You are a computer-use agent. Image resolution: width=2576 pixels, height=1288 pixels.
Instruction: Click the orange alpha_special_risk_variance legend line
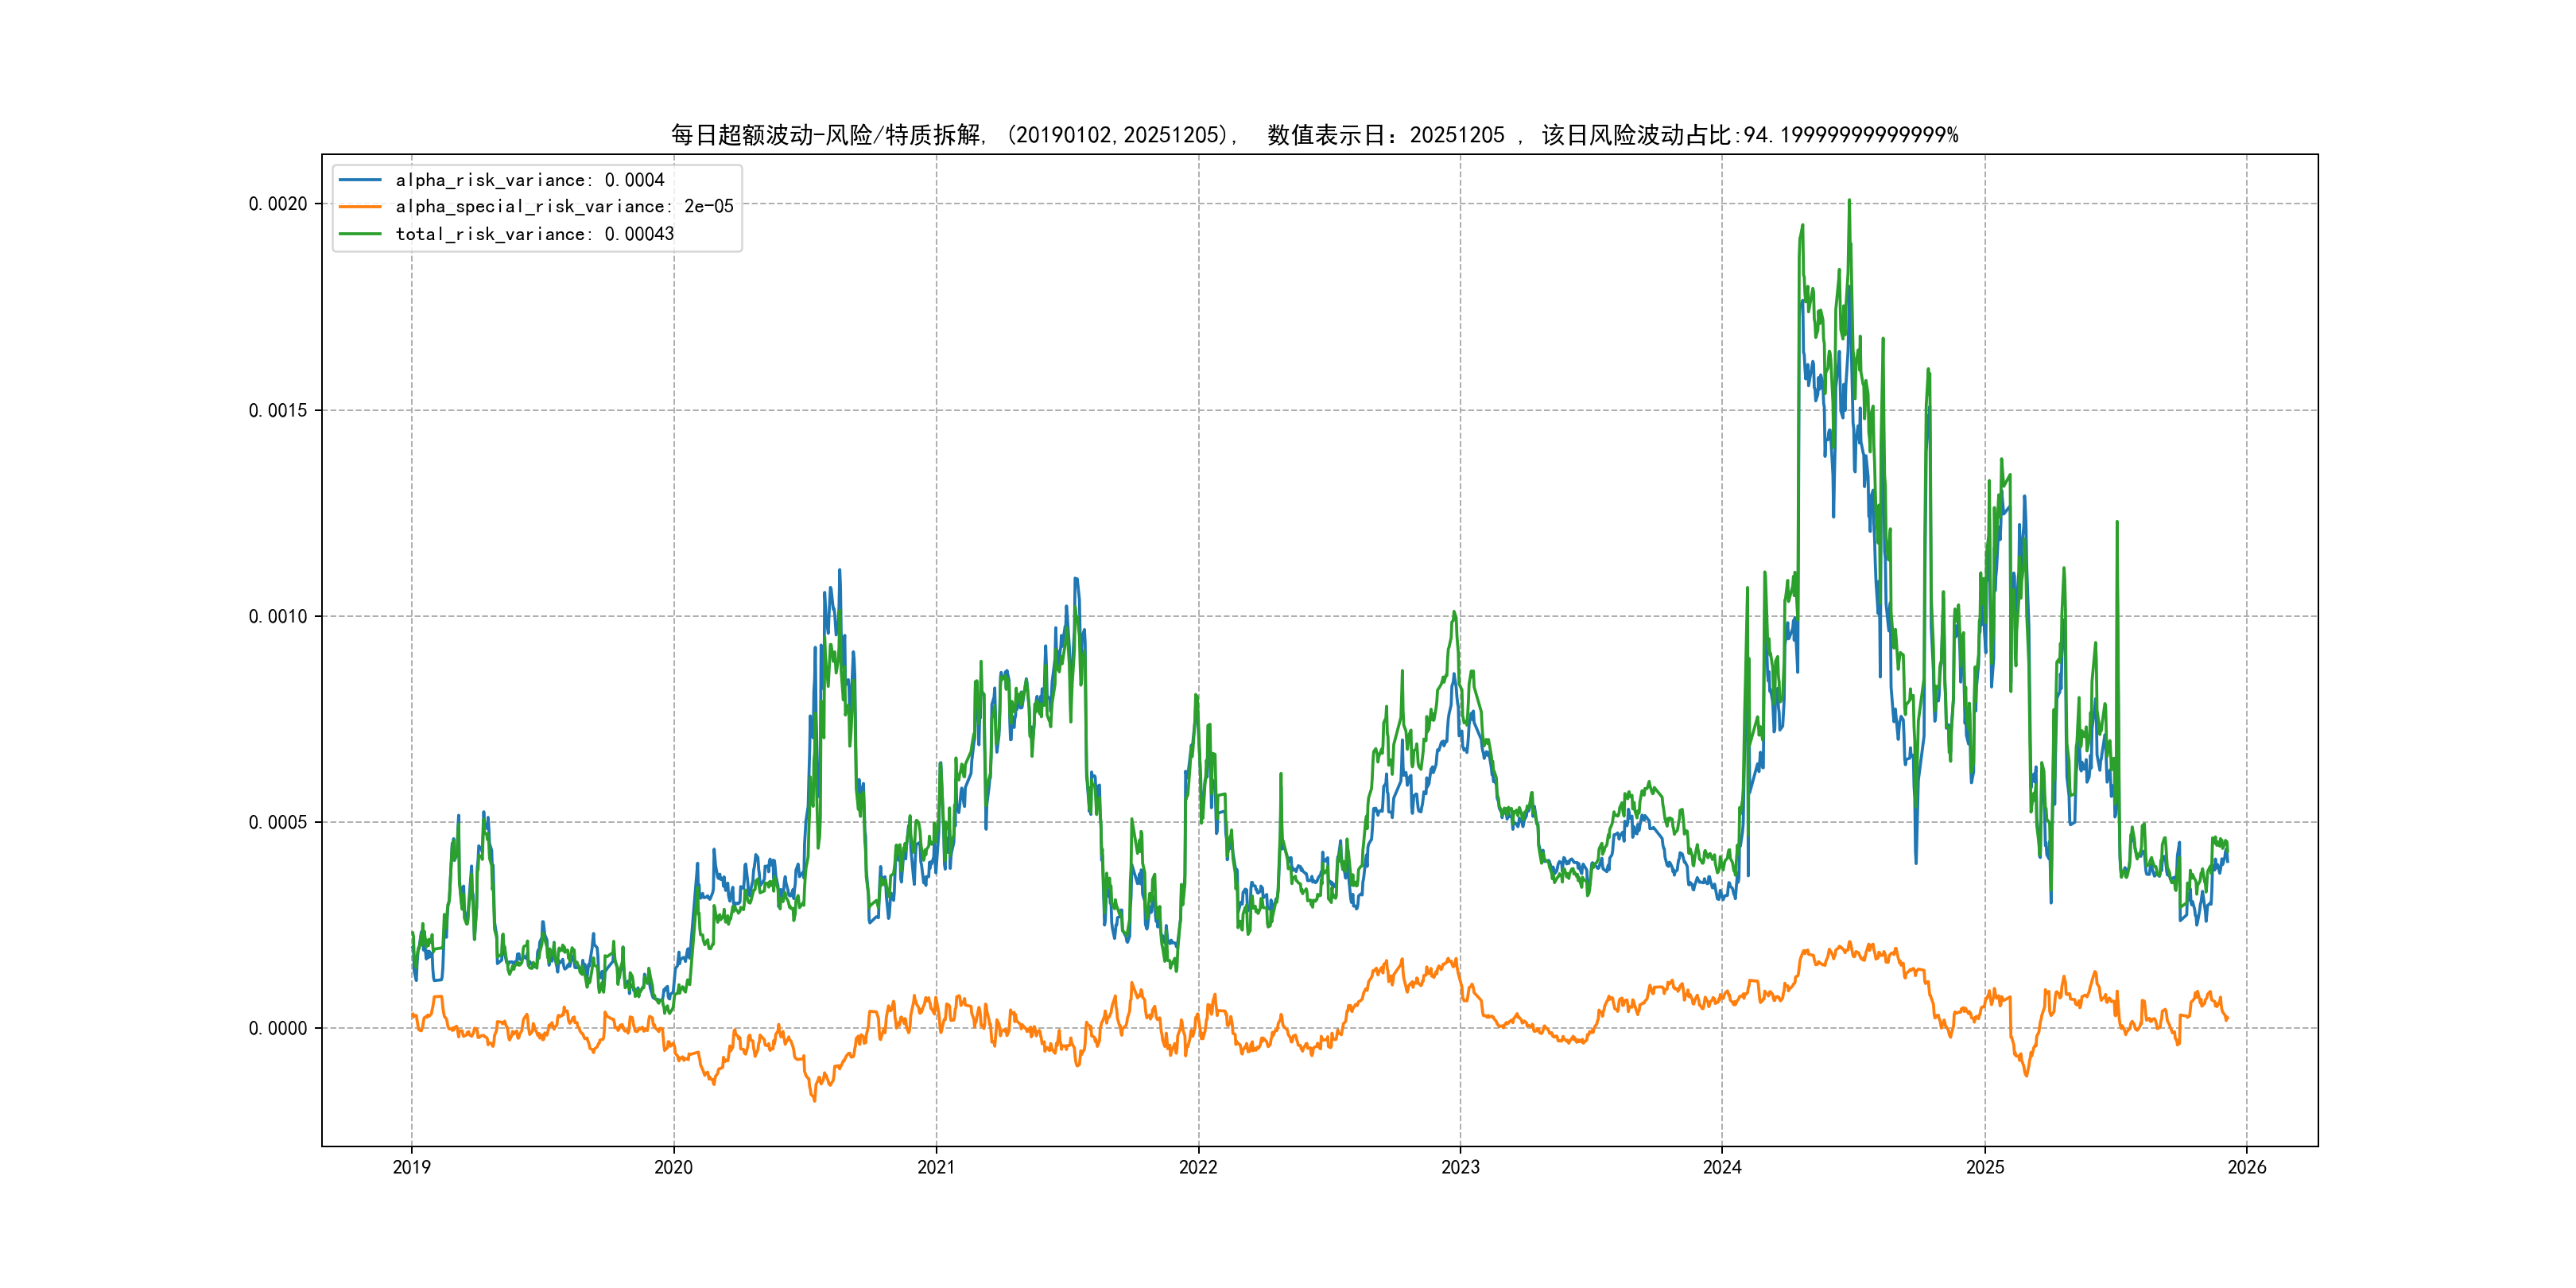[360, 207]
